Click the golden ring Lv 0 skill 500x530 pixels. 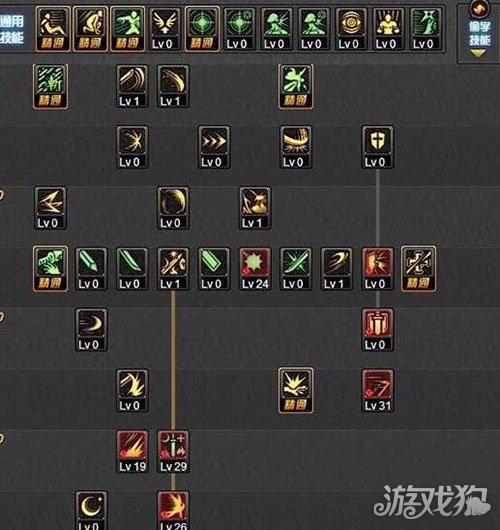(x=173, y=208)
